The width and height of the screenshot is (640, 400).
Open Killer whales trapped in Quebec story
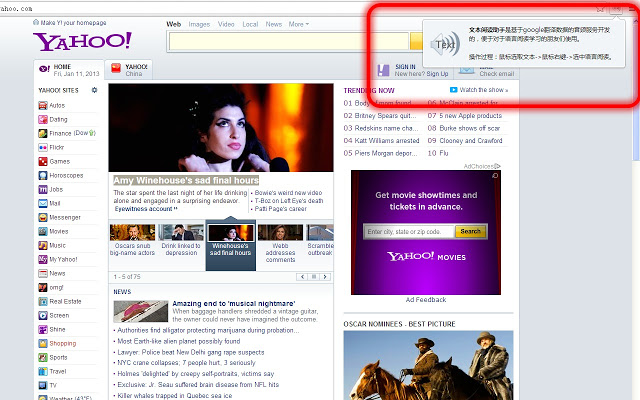[175, 396]
